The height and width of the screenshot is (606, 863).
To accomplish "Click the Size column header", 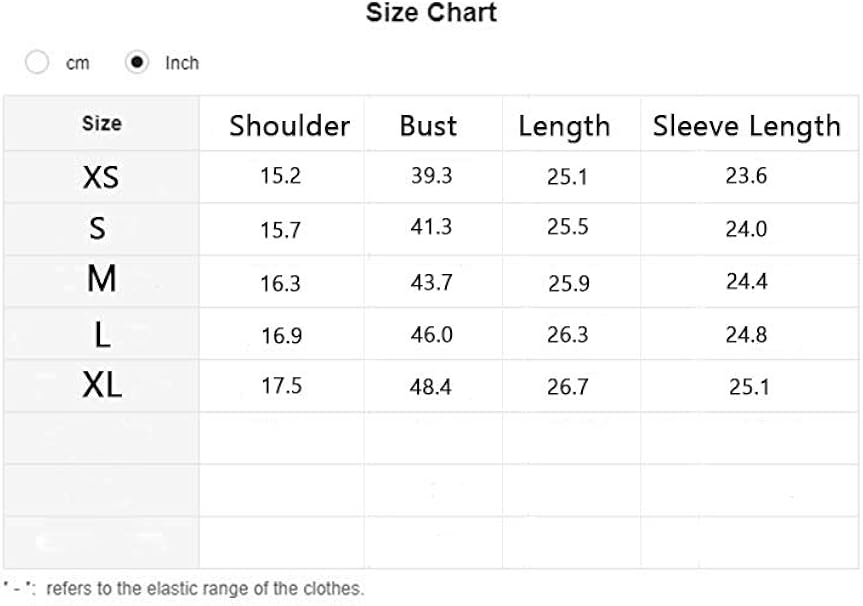I will [x=102, y=124].
